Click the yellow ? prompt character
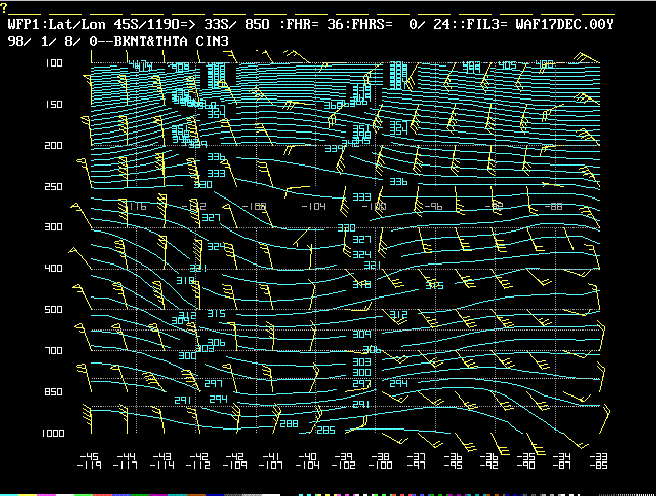The image size is (656, 496). (x=4, y=7)
